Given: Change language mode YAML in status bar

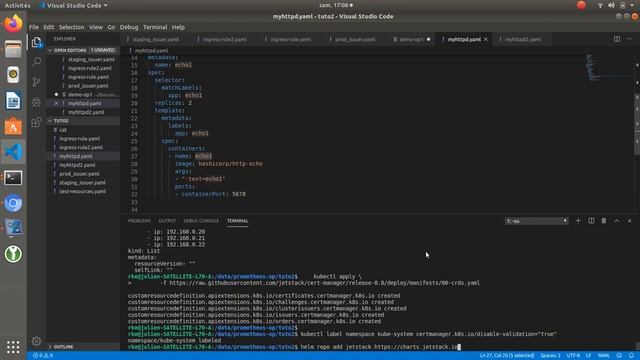Looking at the screenshot, I should [604, 356].
